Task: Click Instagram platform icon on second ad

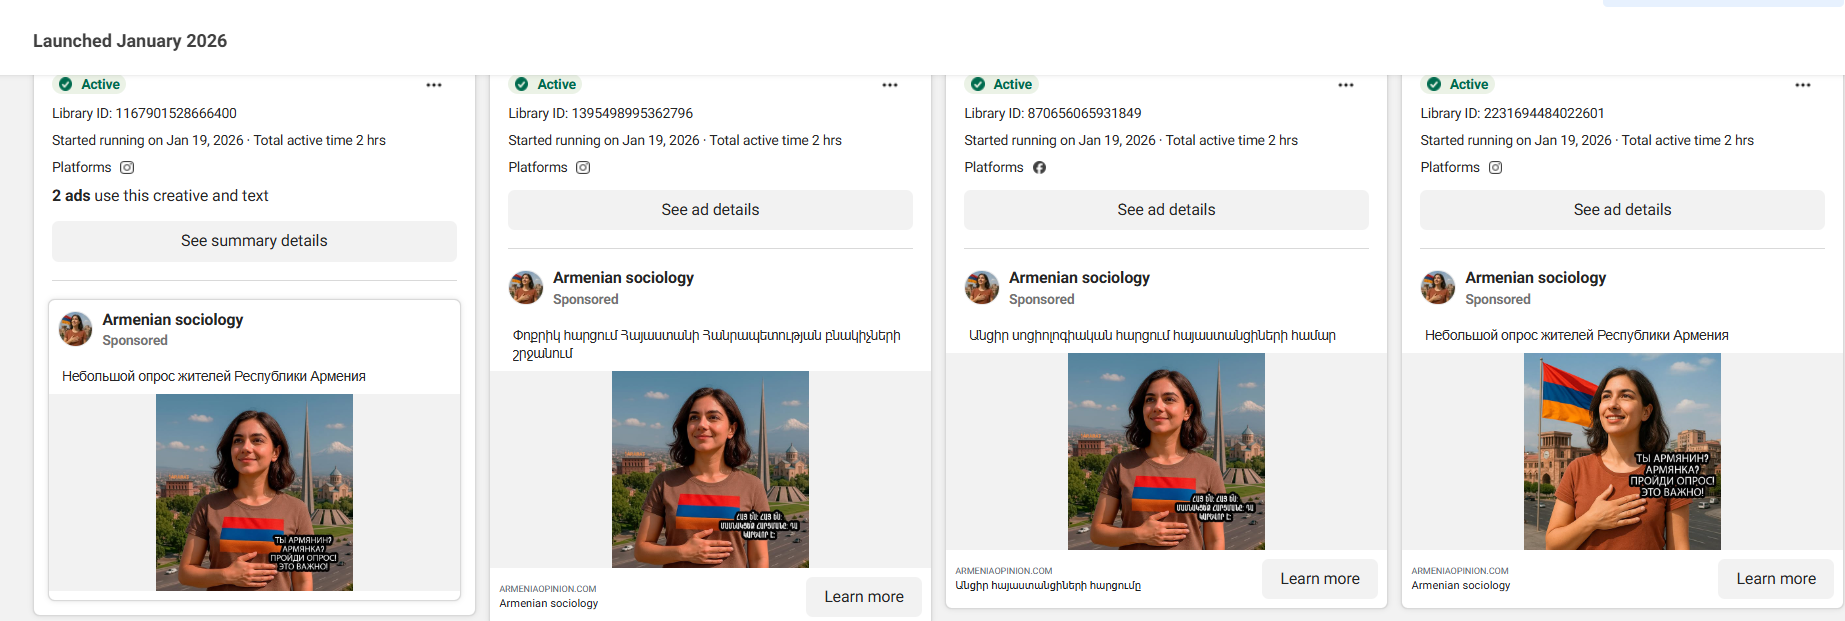Action: click(x=583, y=168)
